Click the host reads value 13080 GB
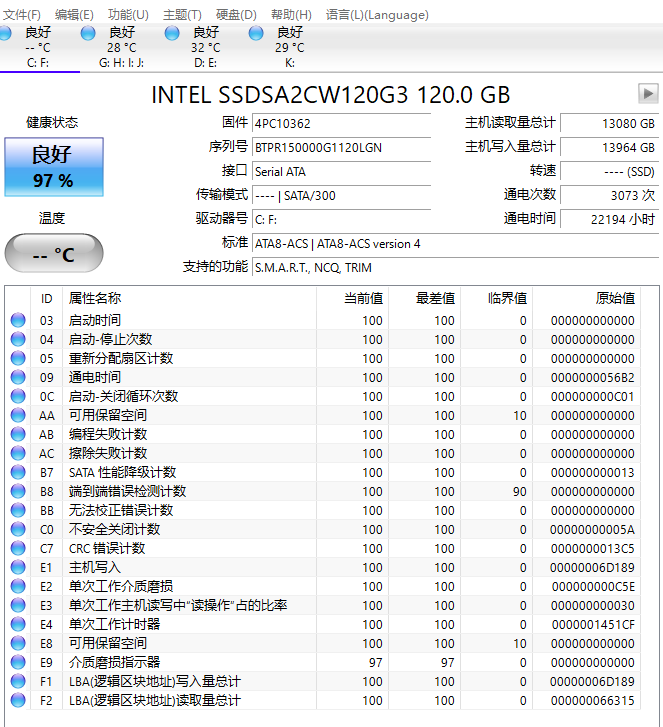The image size is (663, 727). pyautogui.click(x=610, y=124)
